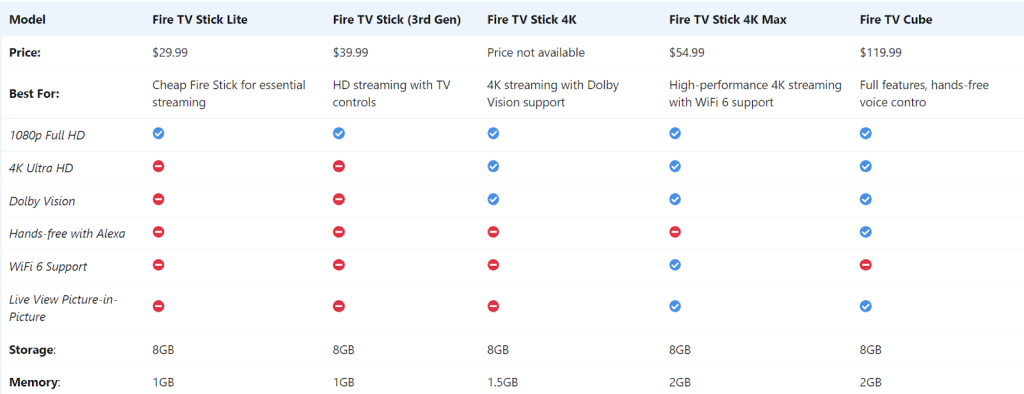Click the red Dolby Vision icon for Fire TV Stick (3rd Gen)
The width and height of the screenshot is (1024, 394).
338,199
